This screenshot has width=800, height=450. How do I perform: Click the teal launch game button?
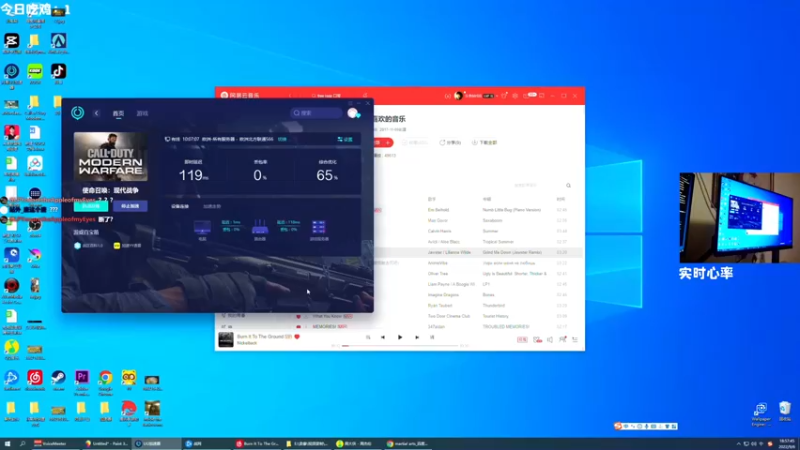click(91, 206)
